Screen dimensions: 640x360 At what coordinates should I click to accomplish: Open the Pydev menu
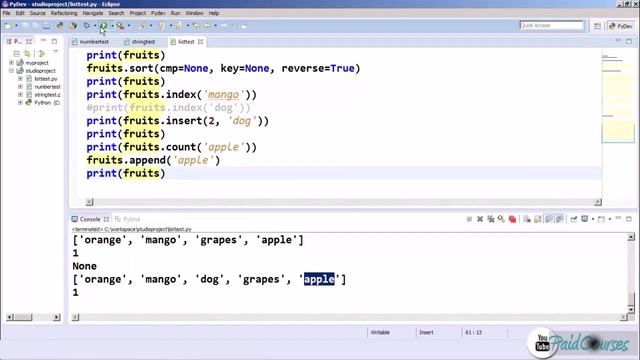pos(158,13)
